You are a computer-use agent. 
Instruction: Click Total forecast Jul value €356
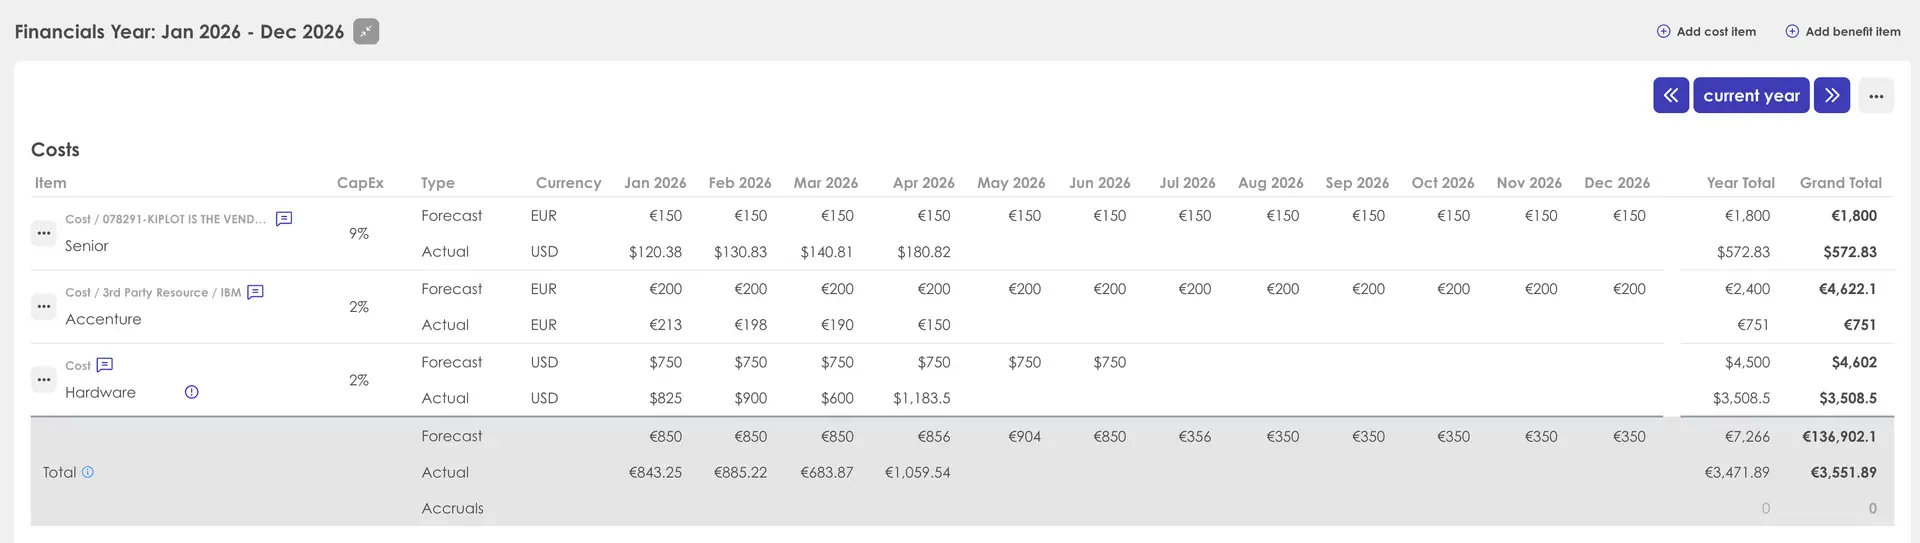point(1194,437)
